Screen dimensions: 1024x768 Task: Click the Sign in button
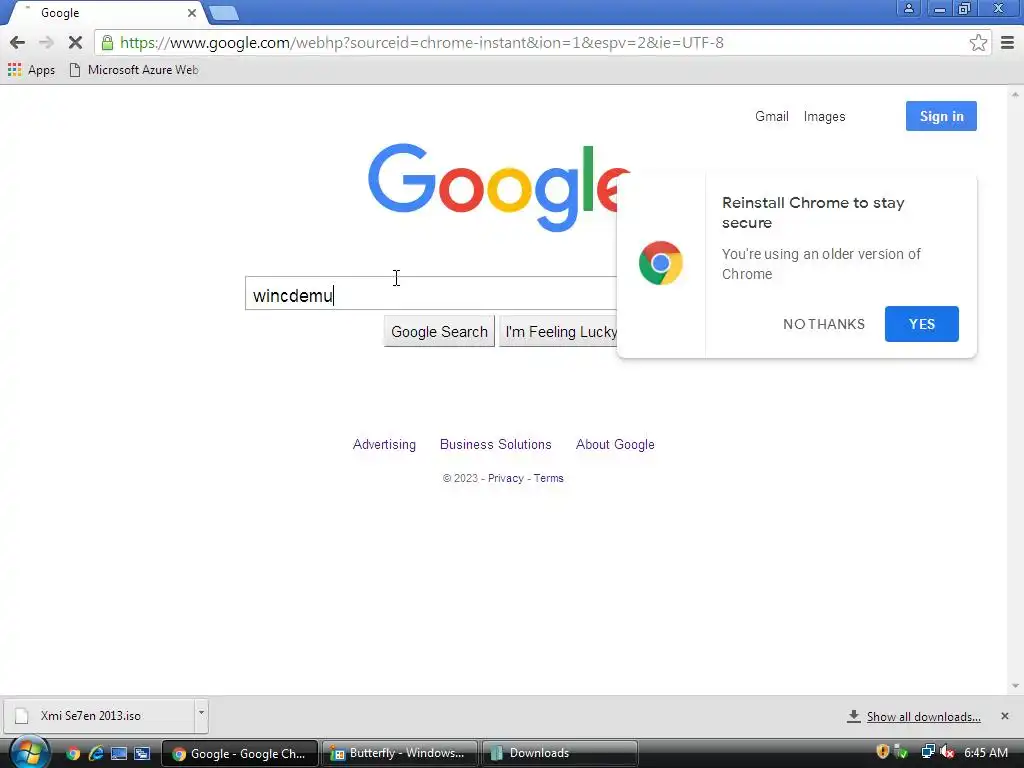[941, 116]
